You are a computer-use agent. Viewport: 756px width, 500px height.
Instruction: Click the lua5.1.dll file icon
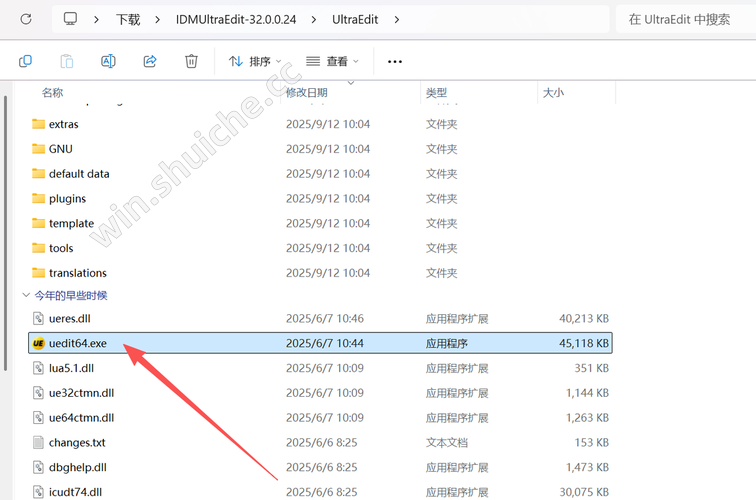click(x=38, y=368)
